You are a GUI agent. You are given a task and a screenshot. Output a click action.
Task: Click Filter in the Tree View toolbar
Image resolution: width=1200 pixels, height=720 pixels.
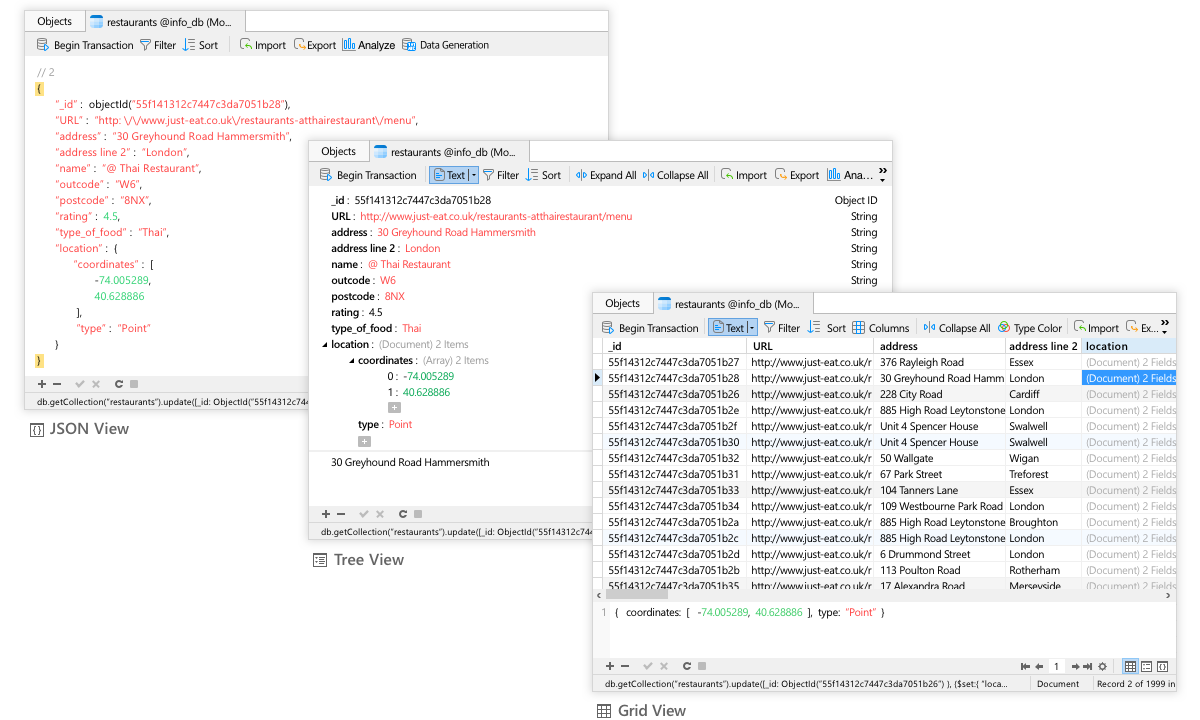[501, 175]
